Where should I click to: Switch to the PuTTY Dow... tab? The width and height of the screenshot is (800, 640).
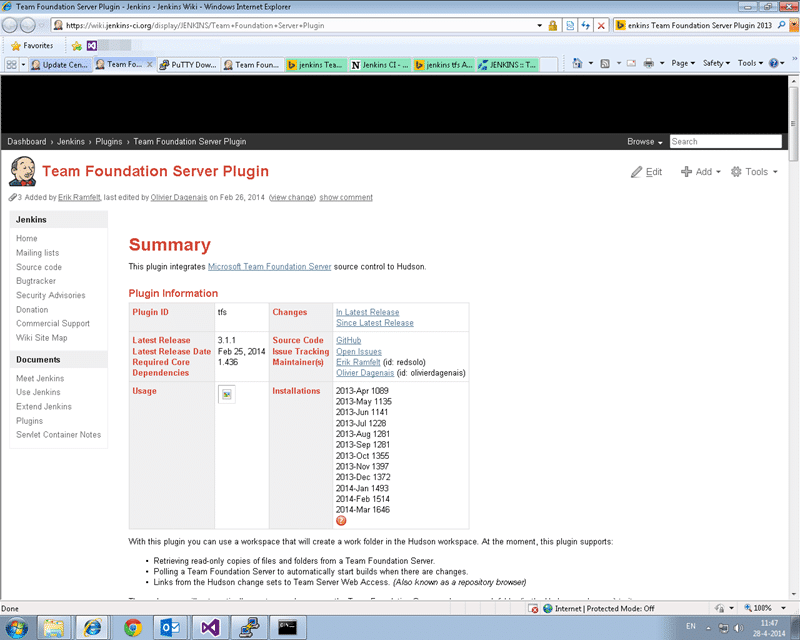click(188, 65)
